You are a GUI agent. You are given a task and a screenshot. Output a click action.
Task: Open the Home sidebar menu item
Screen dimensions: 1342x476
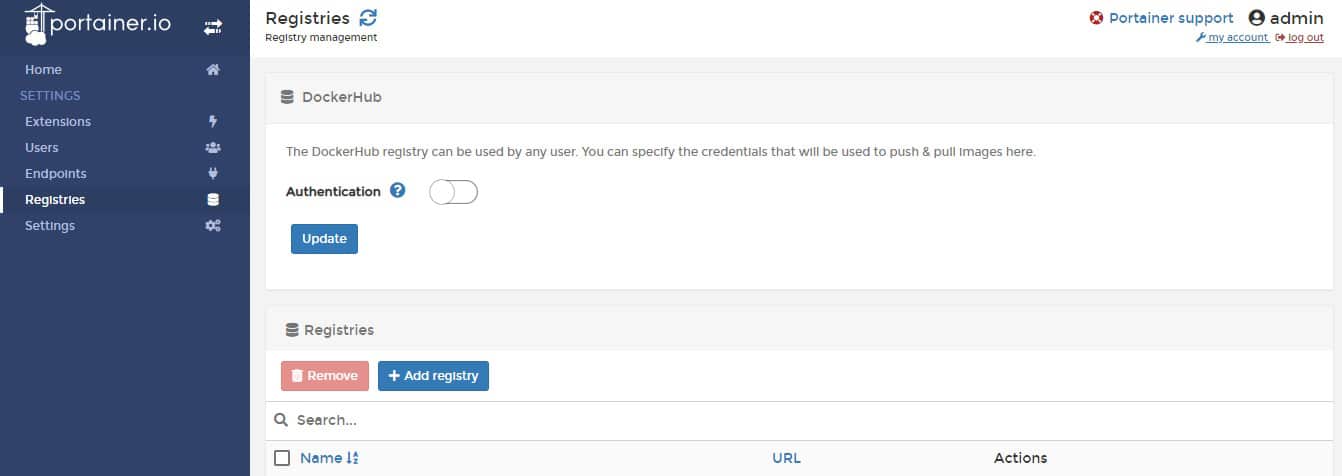click(43, 70)
